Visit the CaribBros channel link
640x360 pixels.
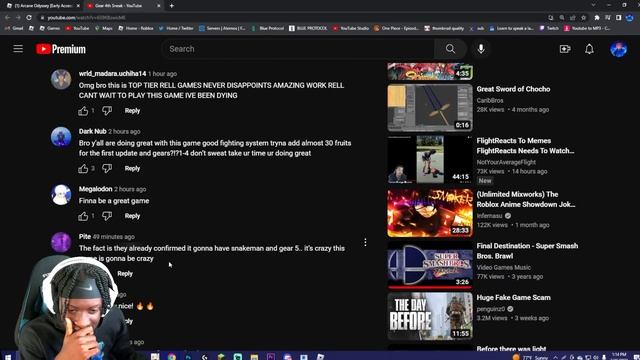[x=490, y=100]
